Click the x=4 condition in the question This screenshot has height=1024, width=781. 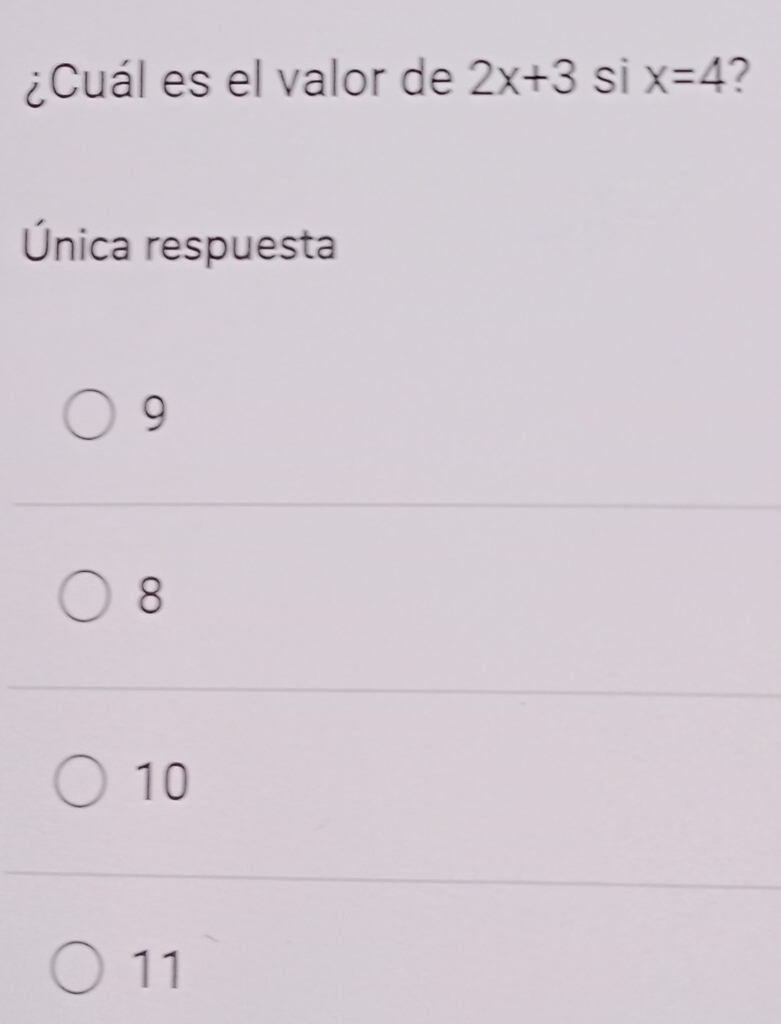pyautogui.click(x=684, y=79)
